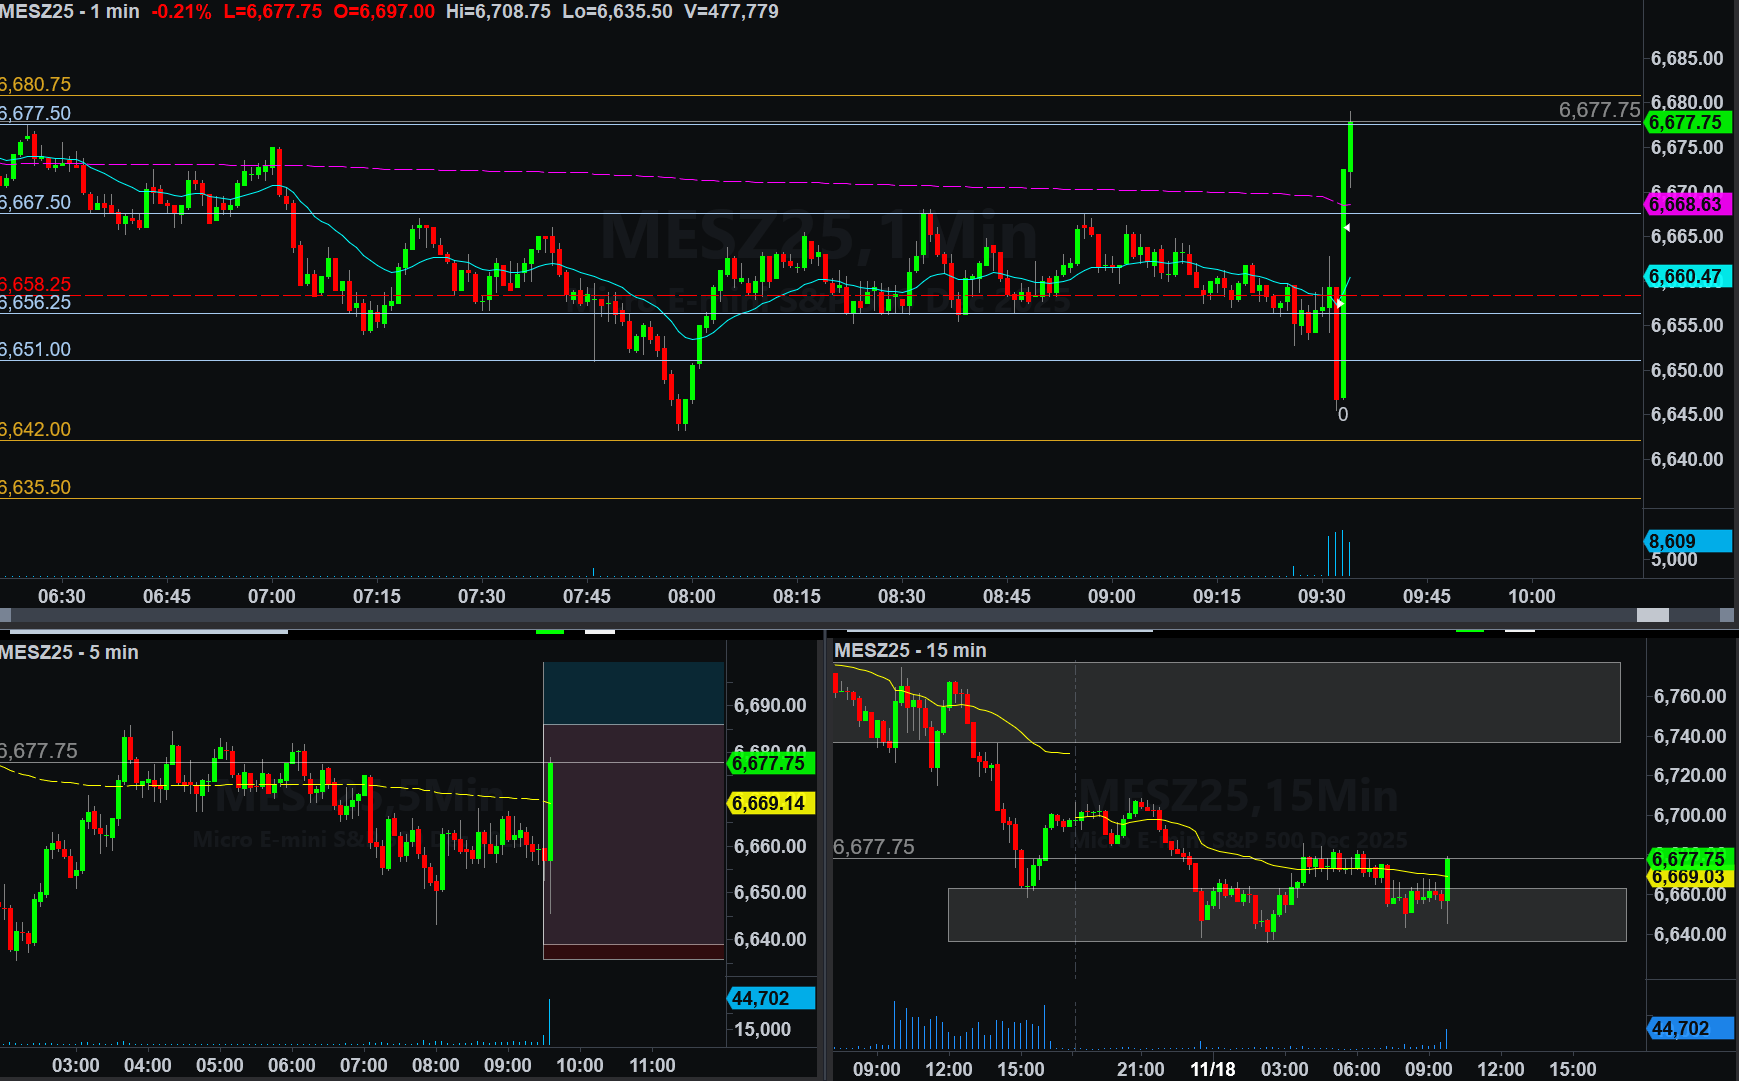Viewport: 1739px width, 1081px height.
Task: Click the MESZ25 - 1 min chart title
Action: [70, 12]
